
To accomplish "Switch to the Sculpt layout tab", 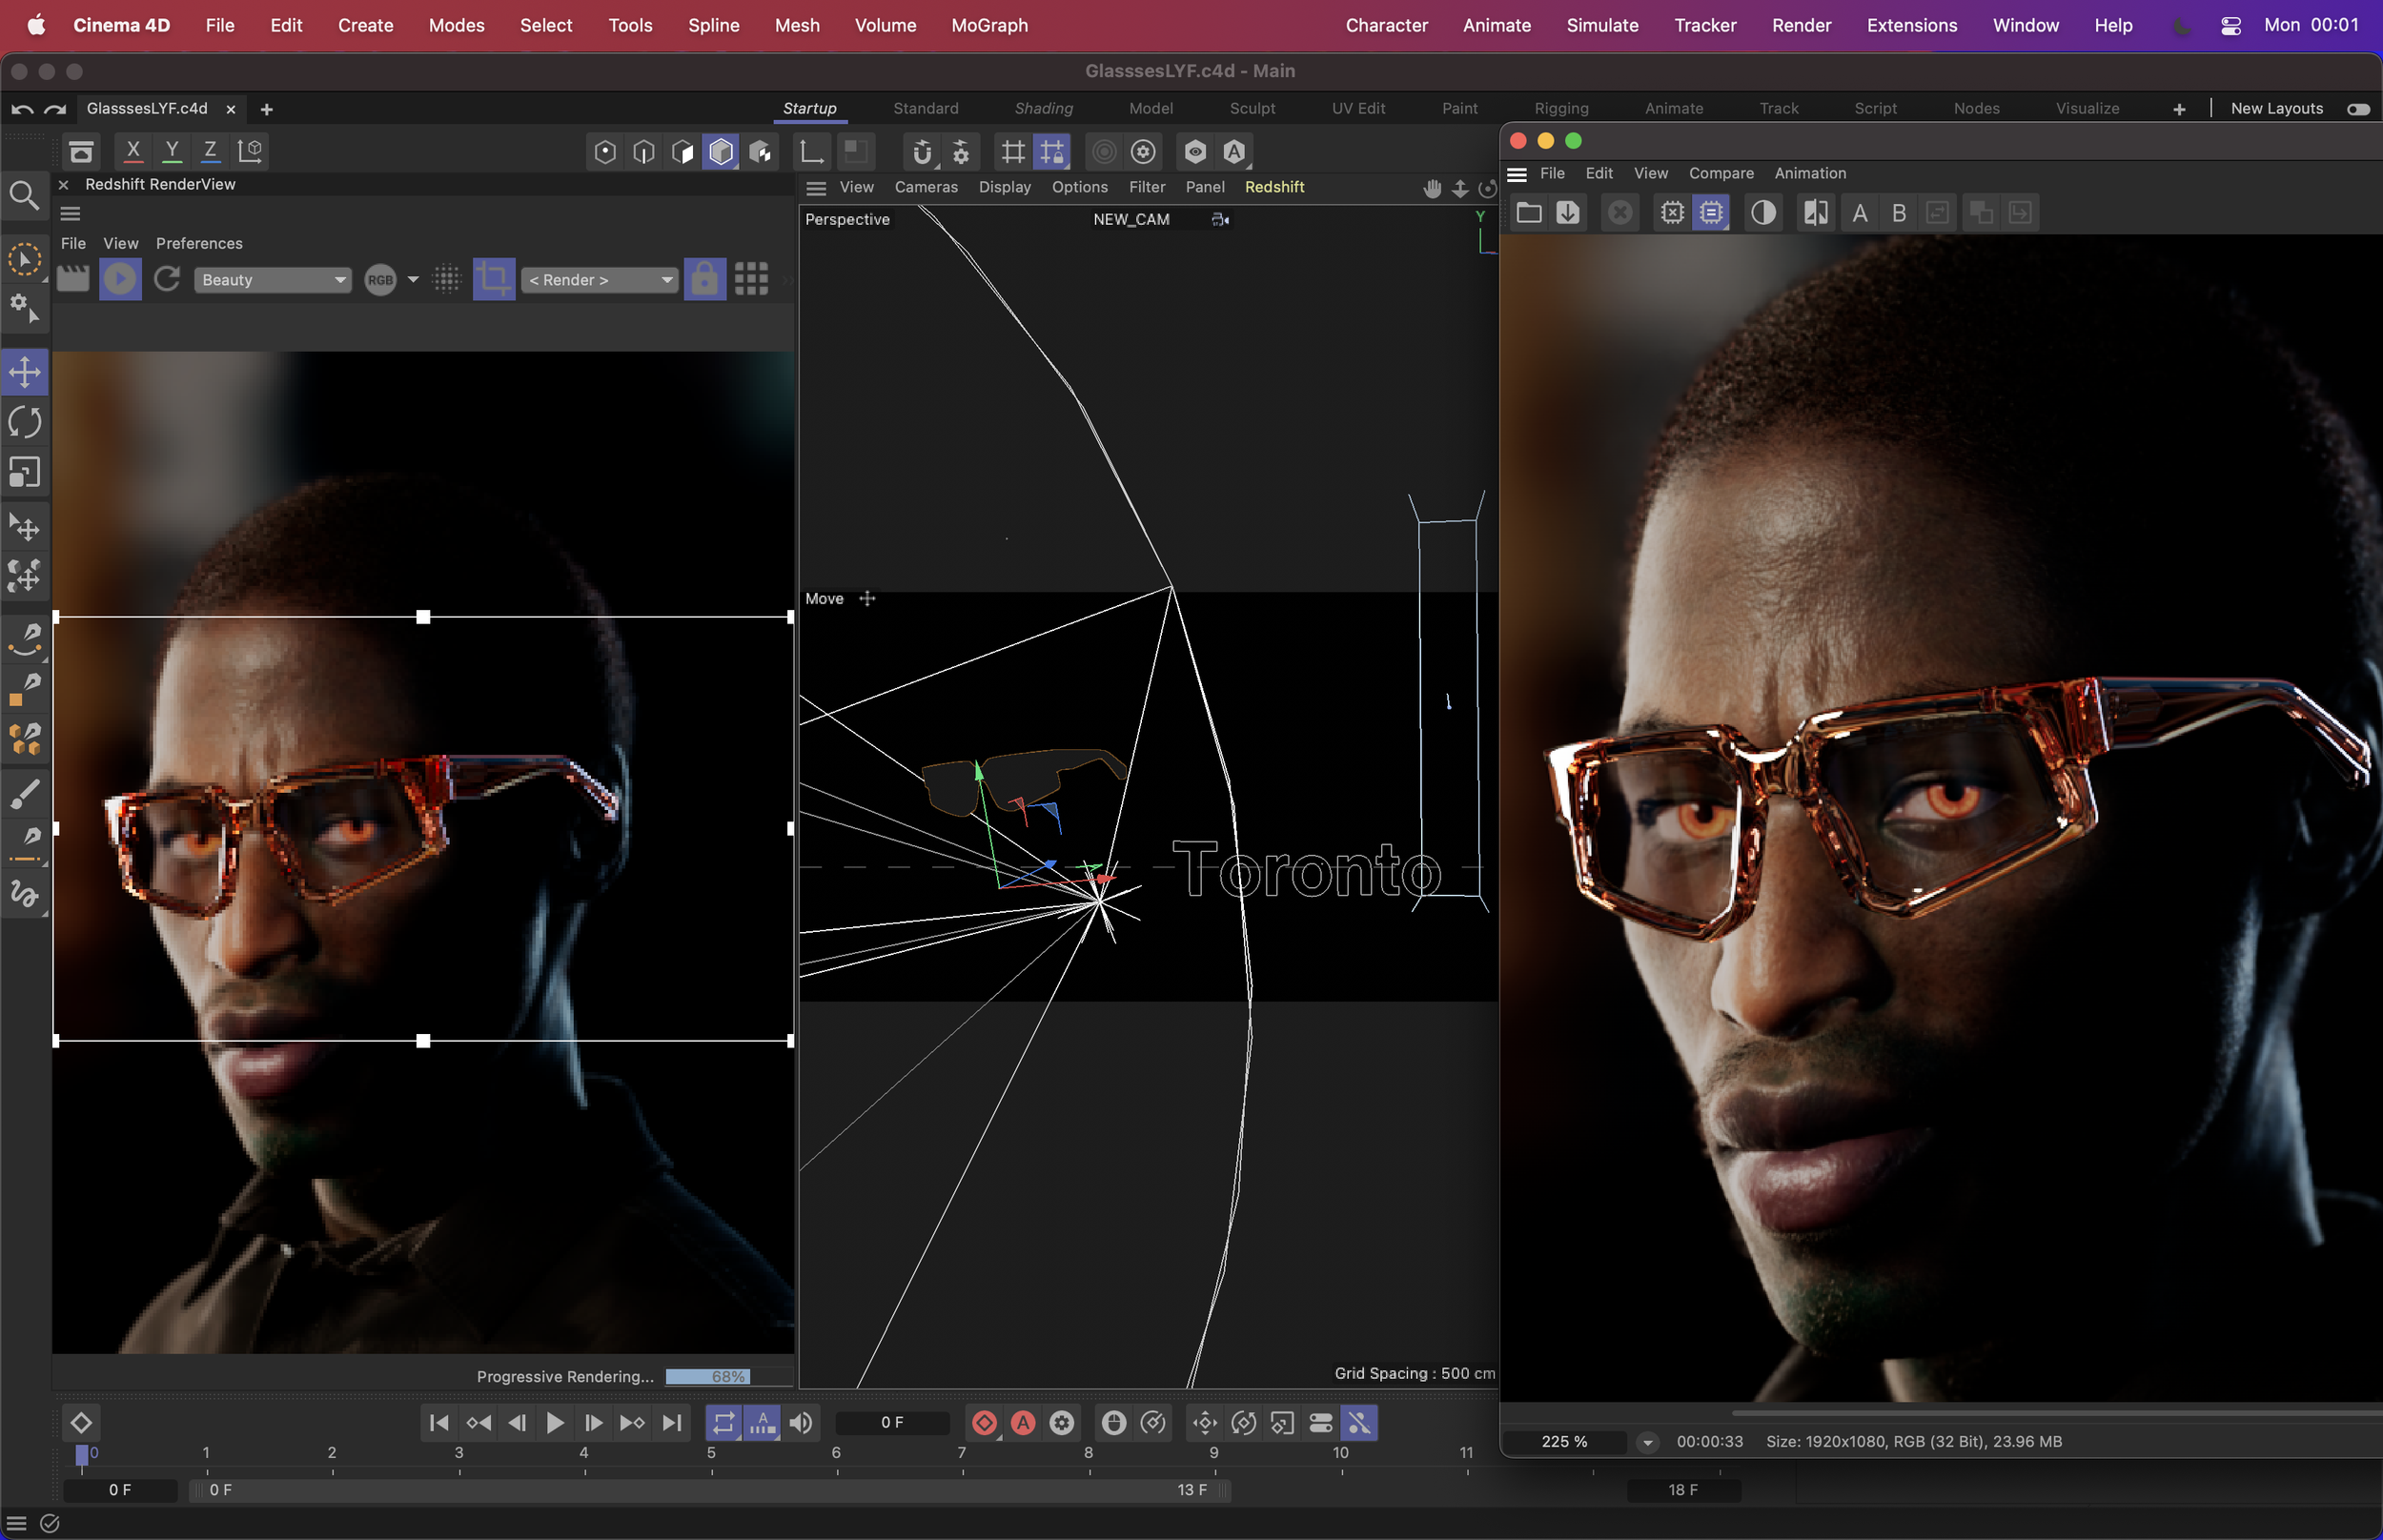I will pos(1251,108).
